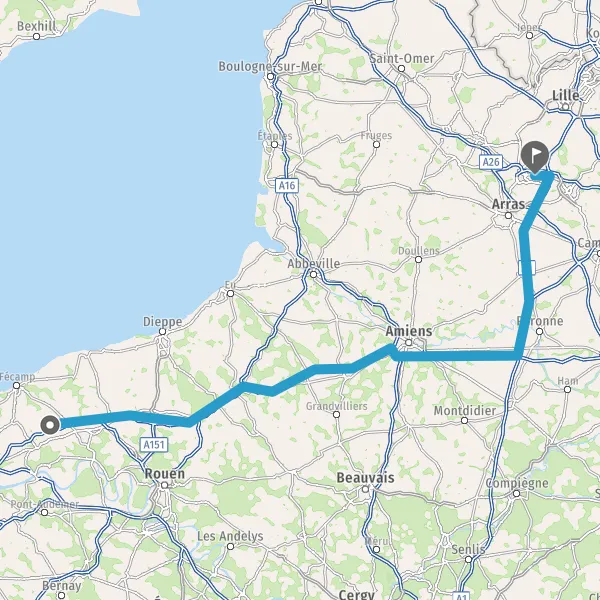Click the Les Andelys town label

230,536
